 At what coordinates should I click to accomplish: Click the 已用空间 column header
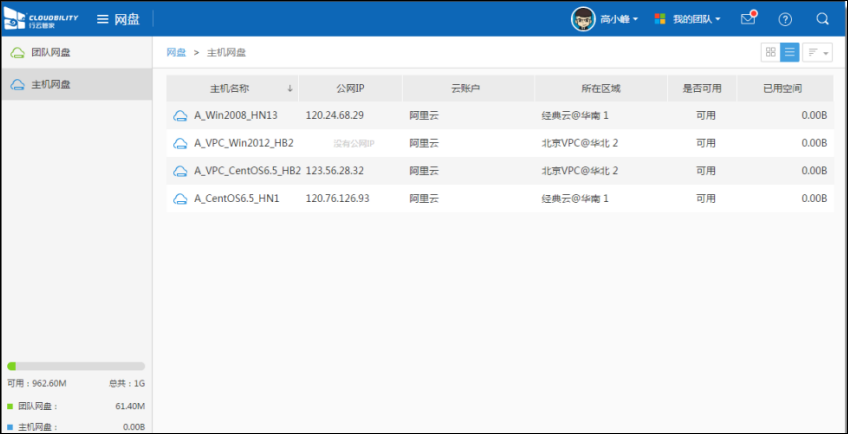coord(783,89)
